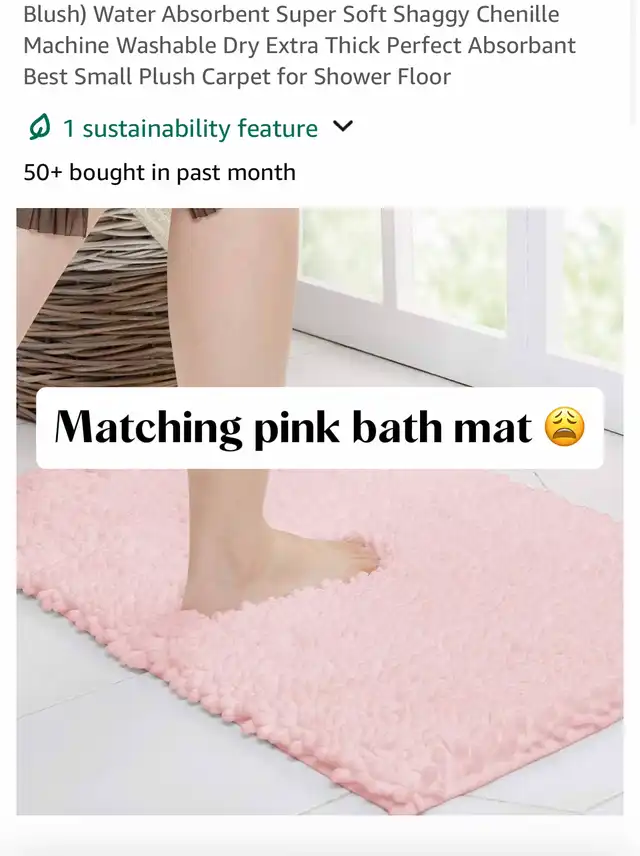Tap the word "Matching" in the caption
The width and height of the screenshot is (640, 856).
(x=149, y=427)
